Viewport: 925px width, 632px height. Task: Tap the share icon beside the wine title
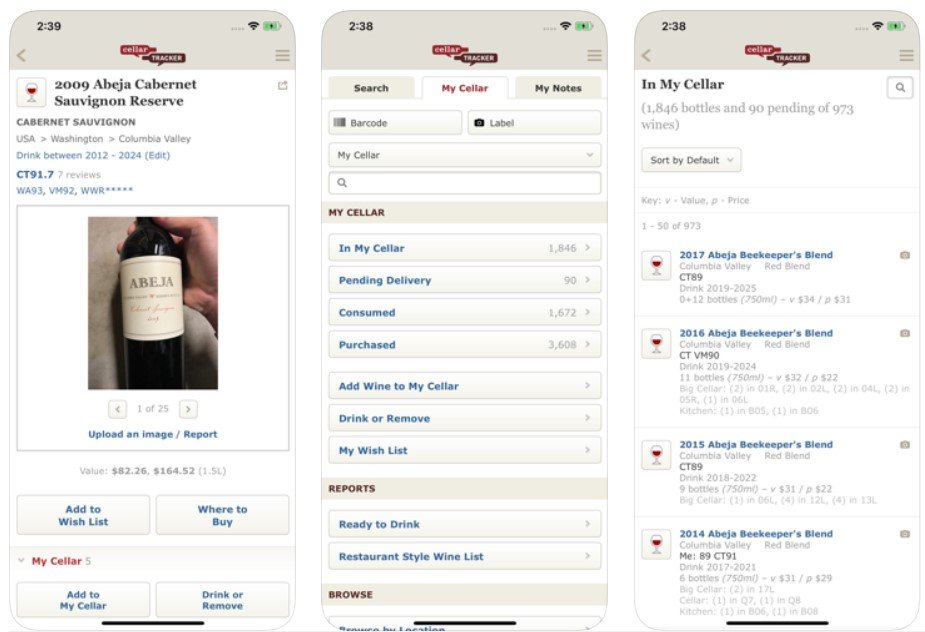click(283, 86)
